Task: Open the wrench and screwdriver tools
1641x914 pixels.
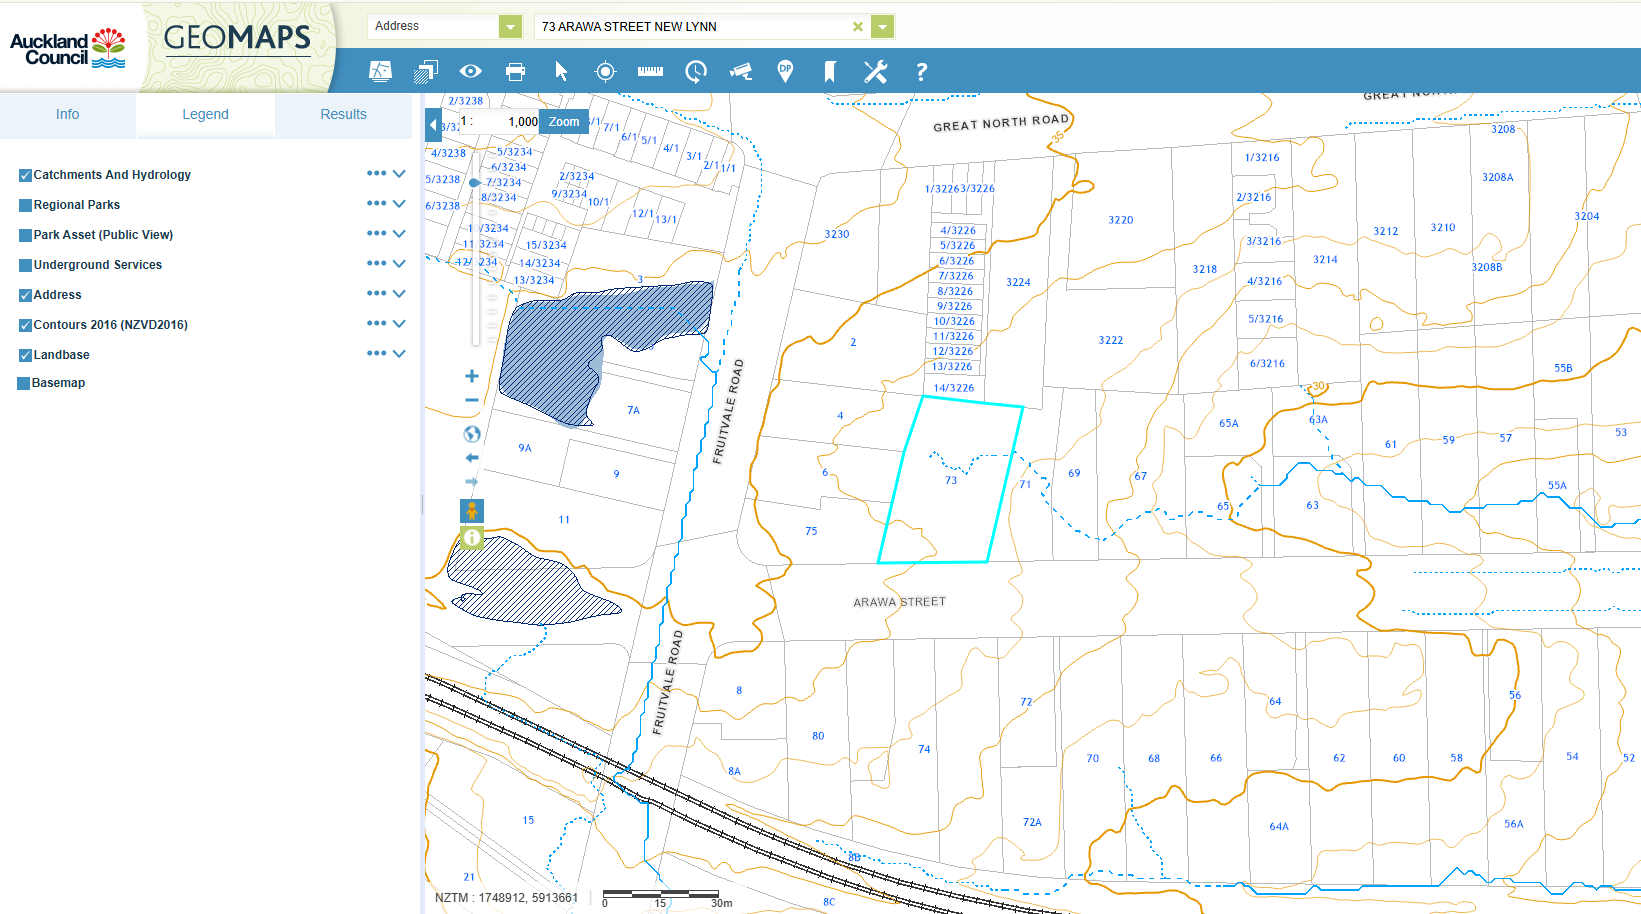Action: tap(875, 71)
